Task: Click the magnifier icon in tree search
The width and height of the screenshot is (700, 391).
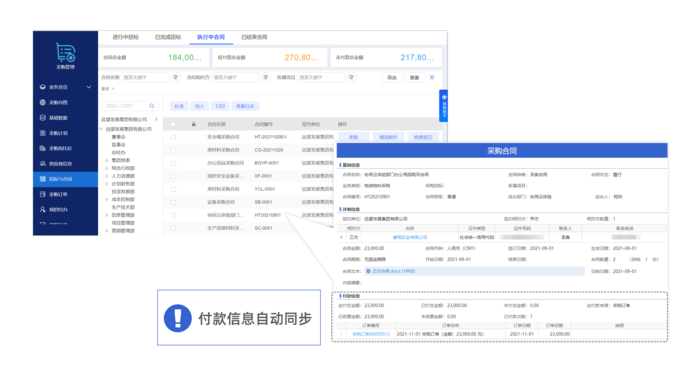Action: pos(152,106)
